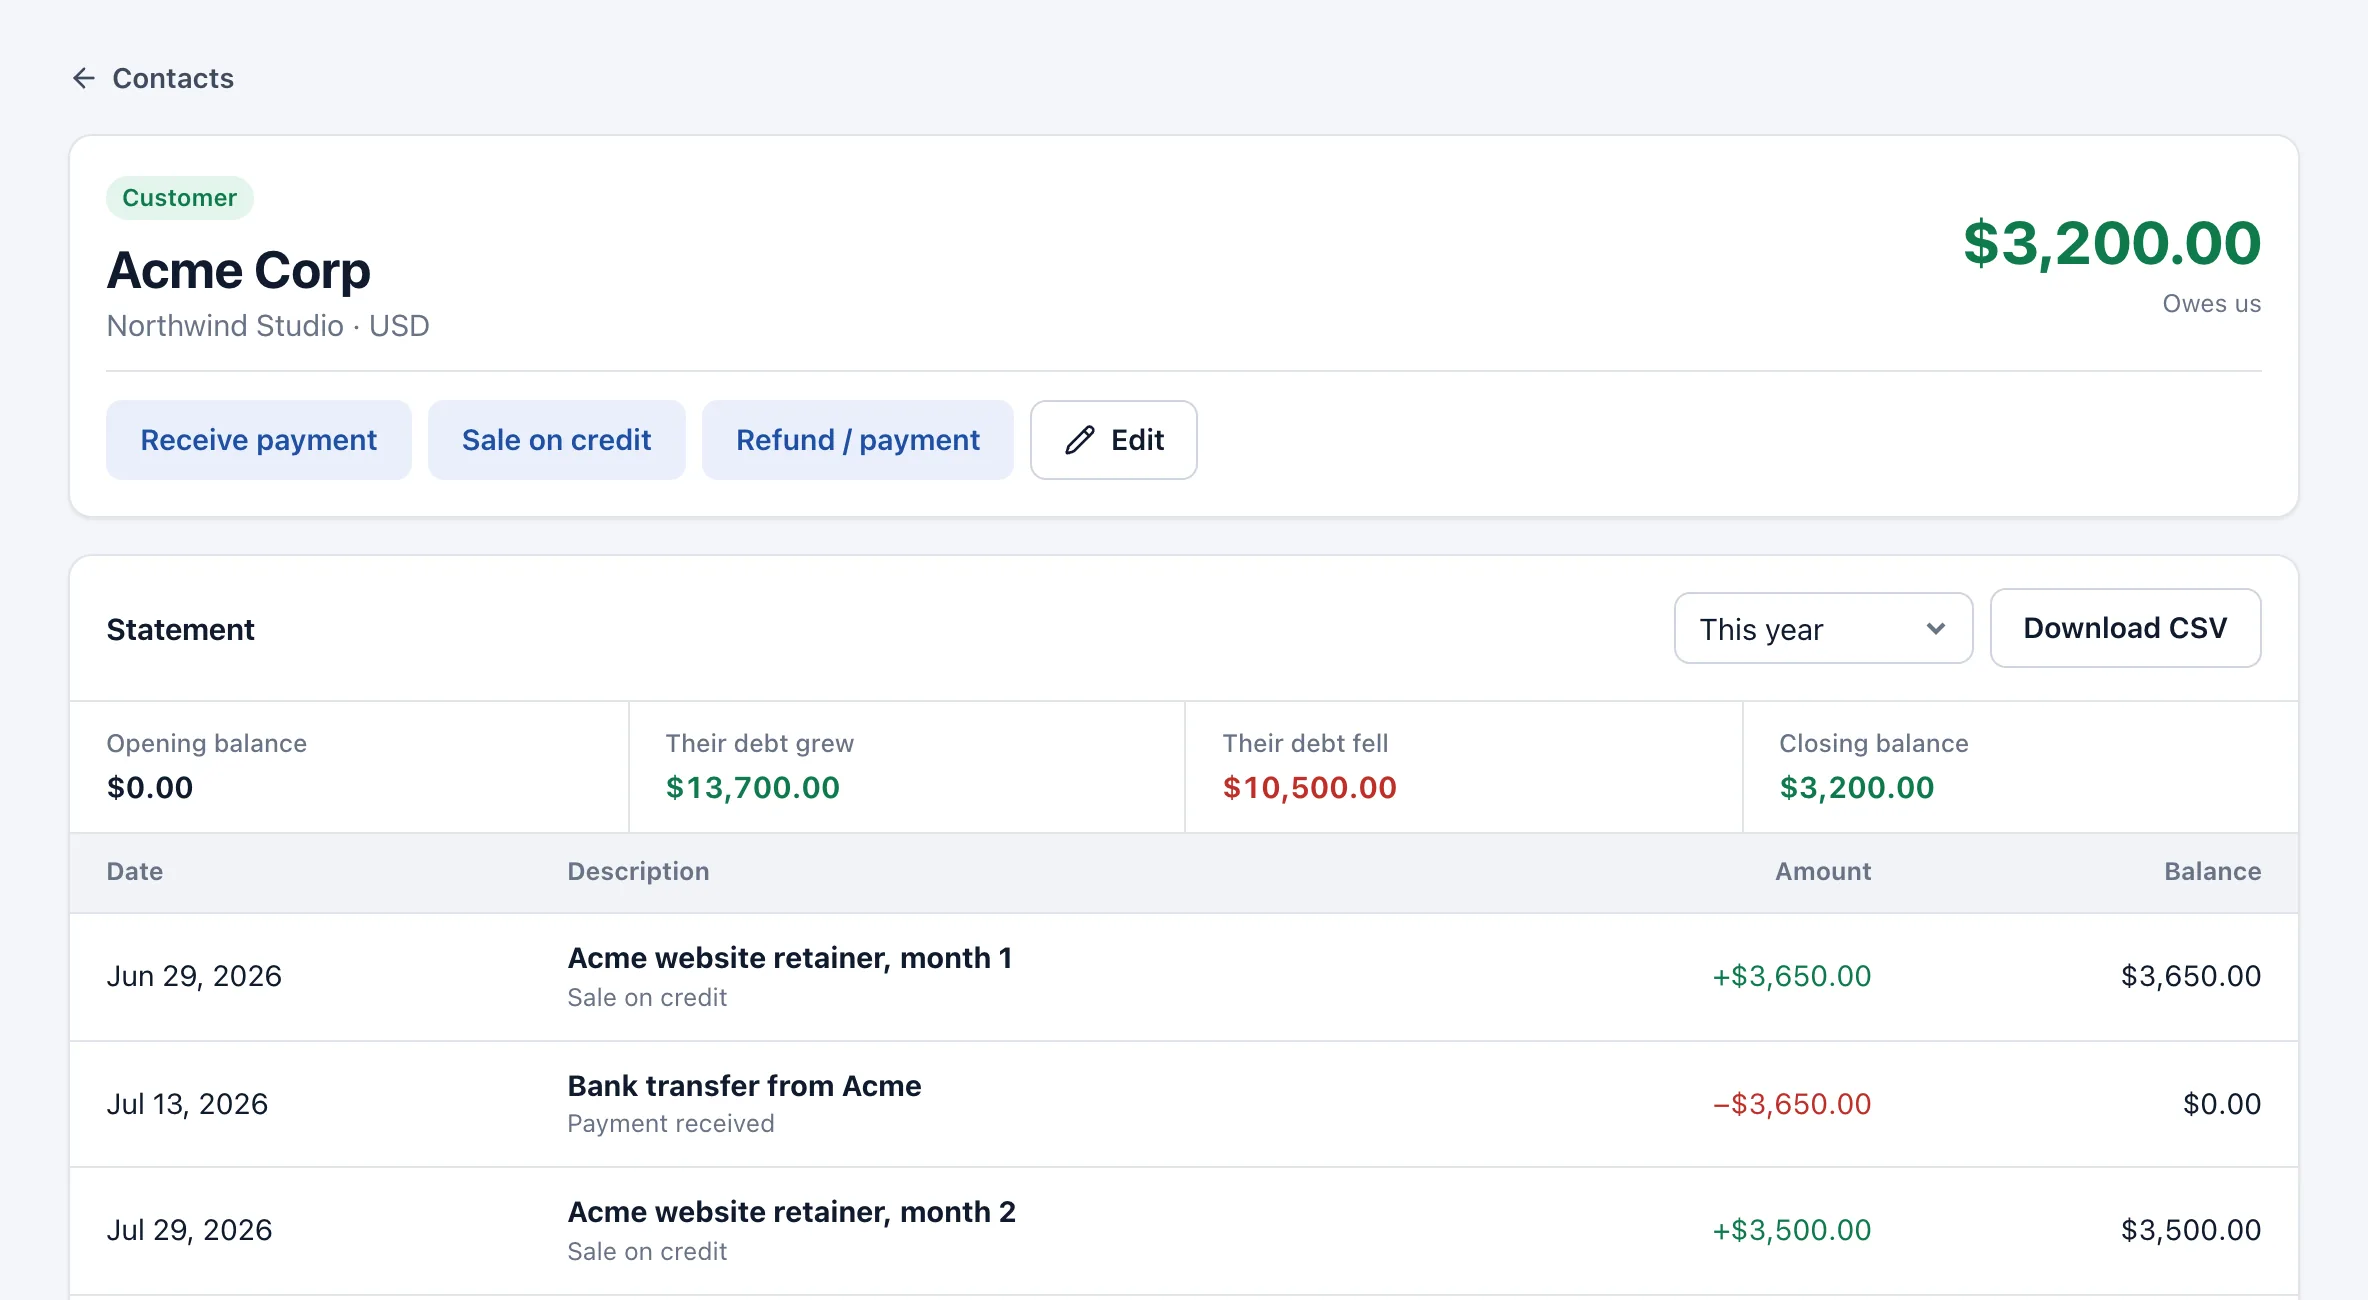Open the Acme website retainer, month 1 entry
2368x1300 pixels.
(790, 958)
